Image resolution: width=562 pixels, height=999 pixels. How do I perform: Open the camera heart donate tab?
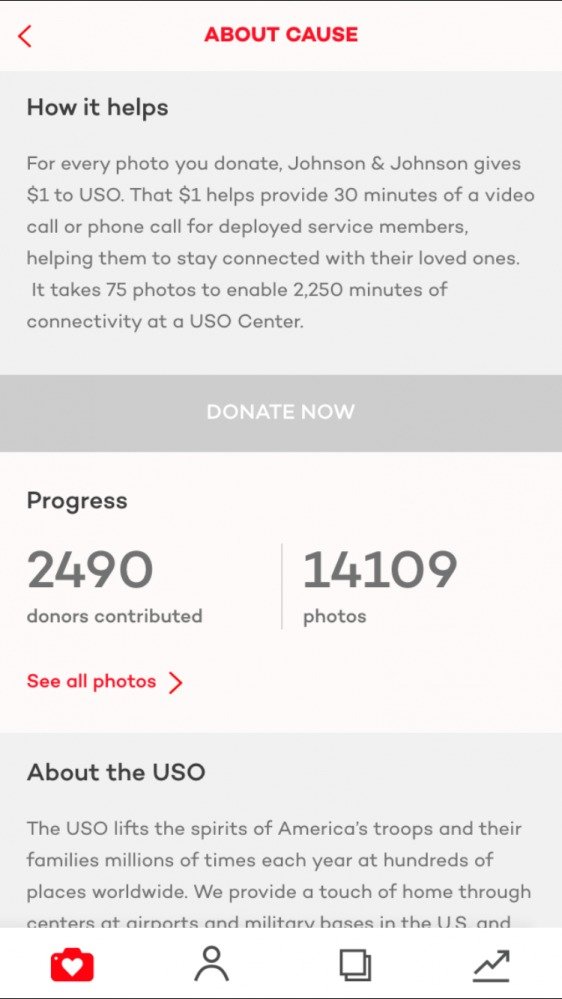tap(72, 965)
